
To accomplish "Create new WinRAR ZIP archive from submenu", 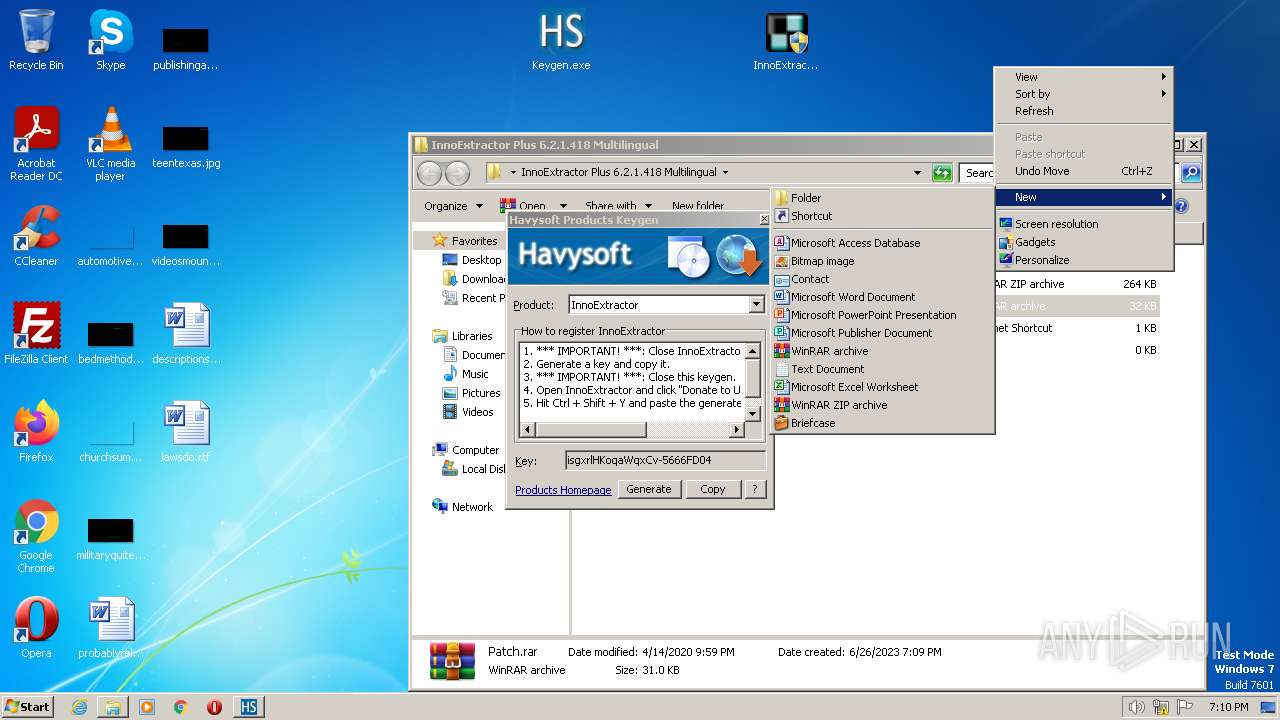I will 883,405.
